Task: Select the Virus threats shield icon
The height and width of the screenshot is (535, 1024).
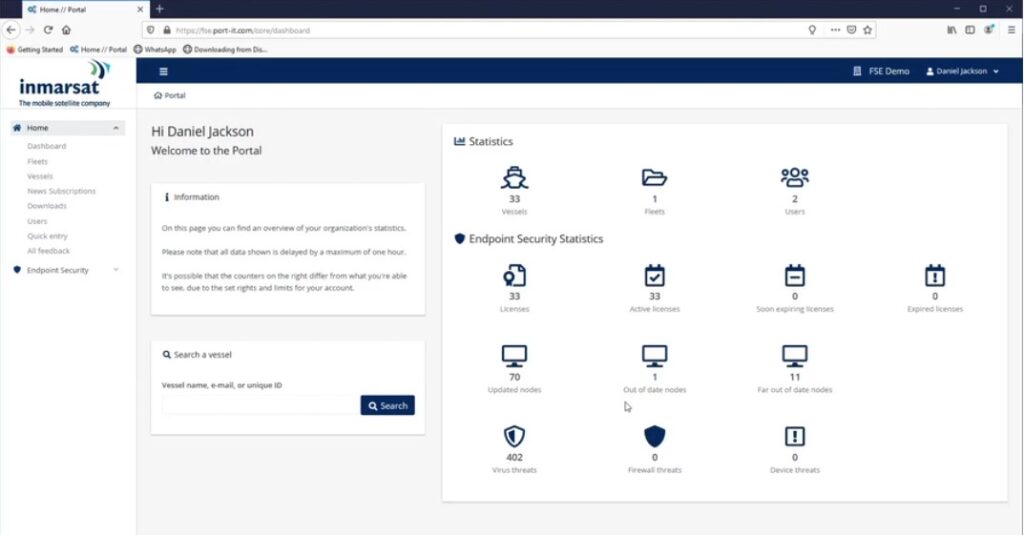Action: [514, 436]
